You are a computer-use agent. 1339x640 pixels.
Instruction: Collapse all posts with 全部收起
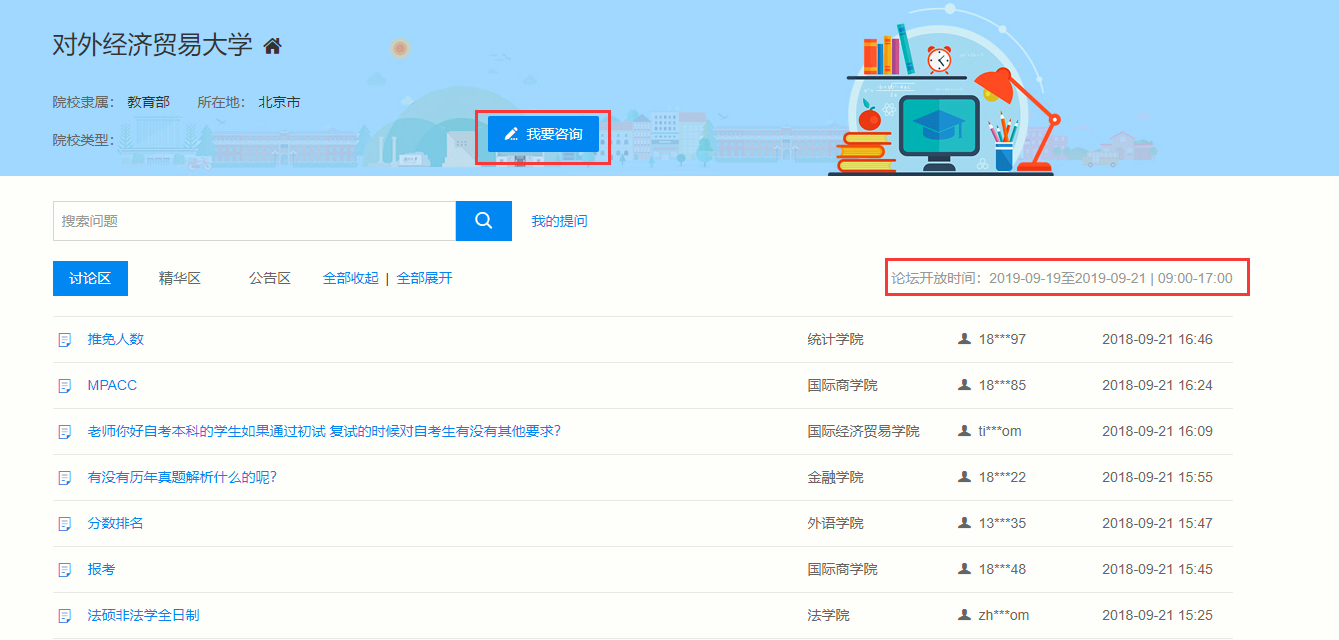point(351,278)
